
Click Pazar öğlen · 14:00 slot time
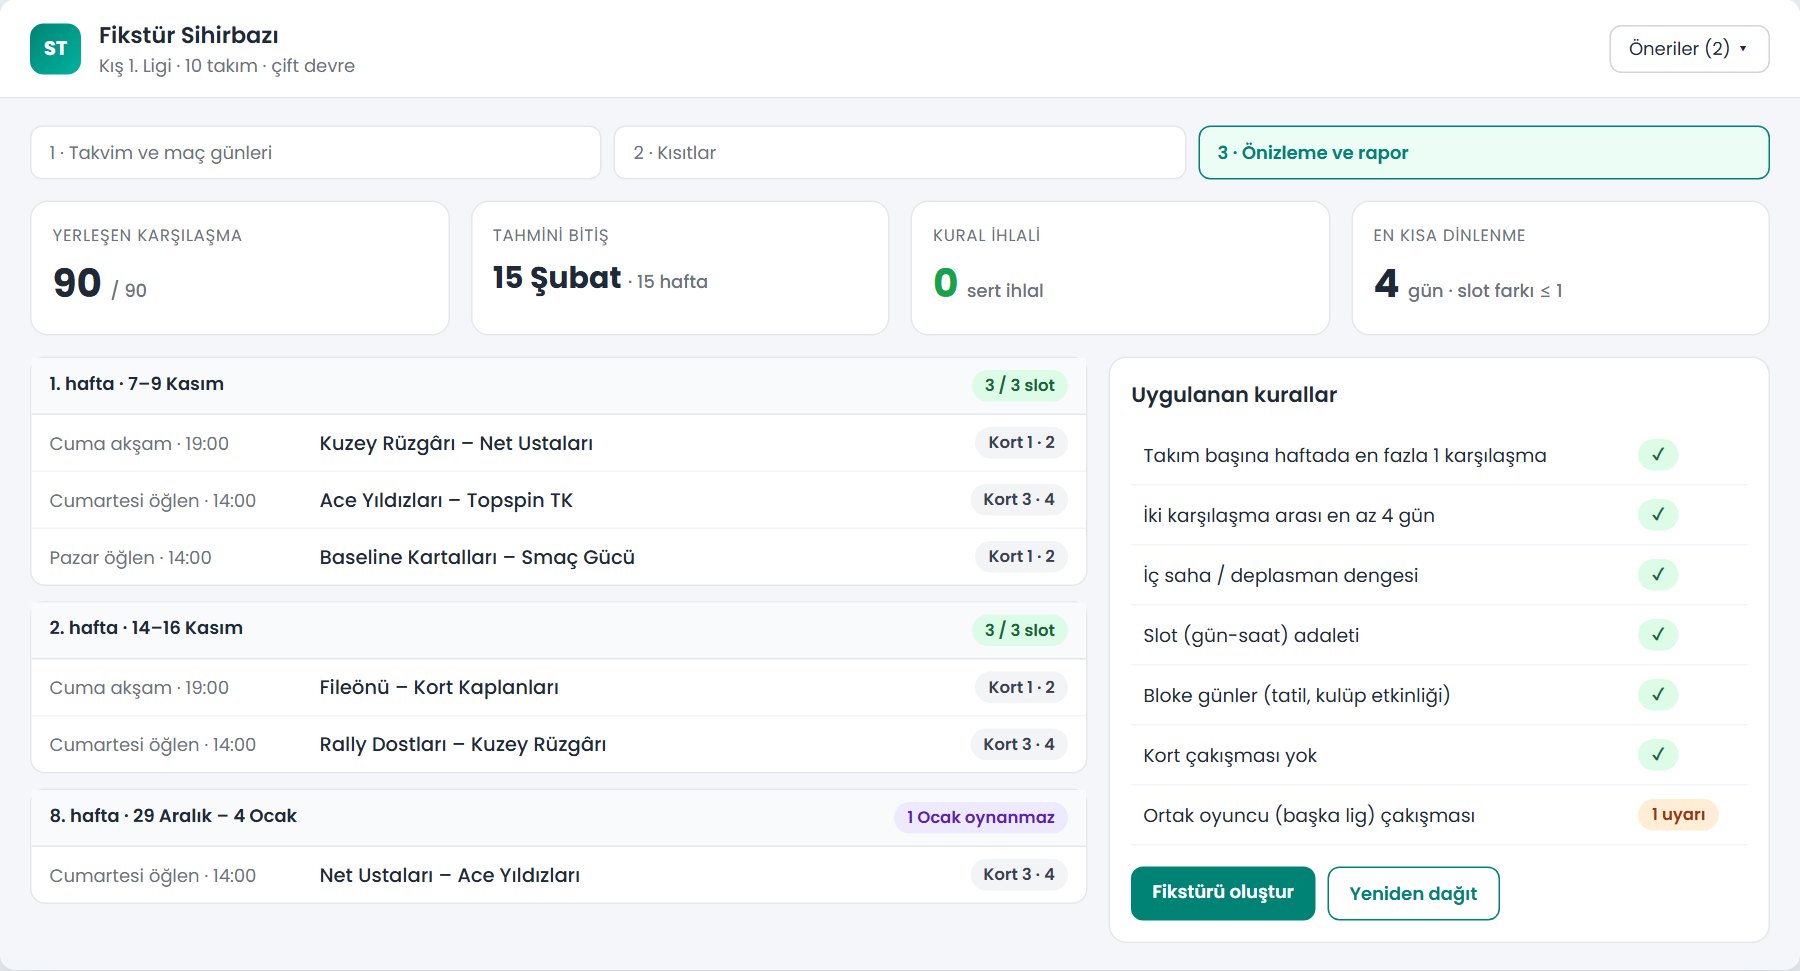[130, 557]
